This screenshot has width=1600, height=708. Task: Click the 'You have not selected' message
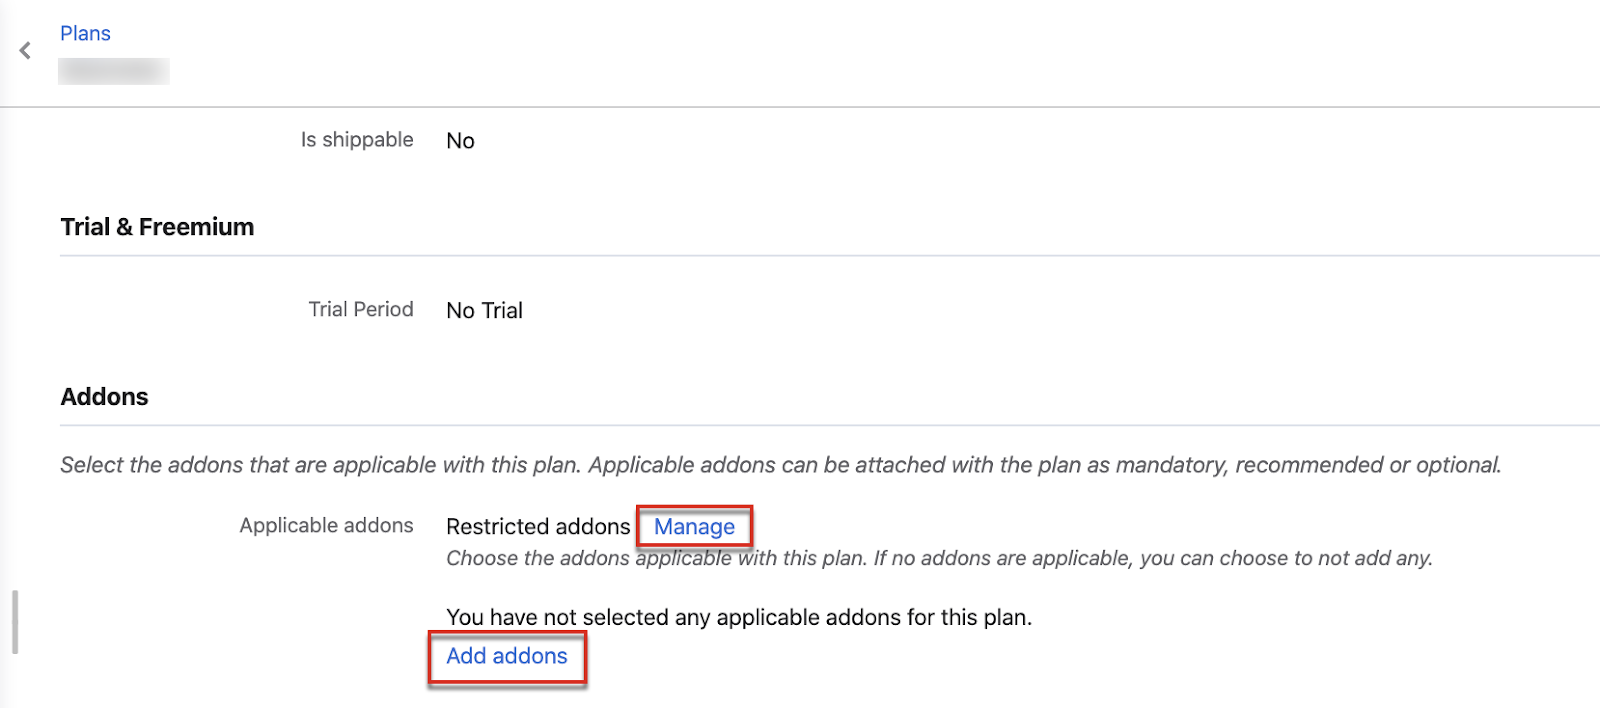739,617
